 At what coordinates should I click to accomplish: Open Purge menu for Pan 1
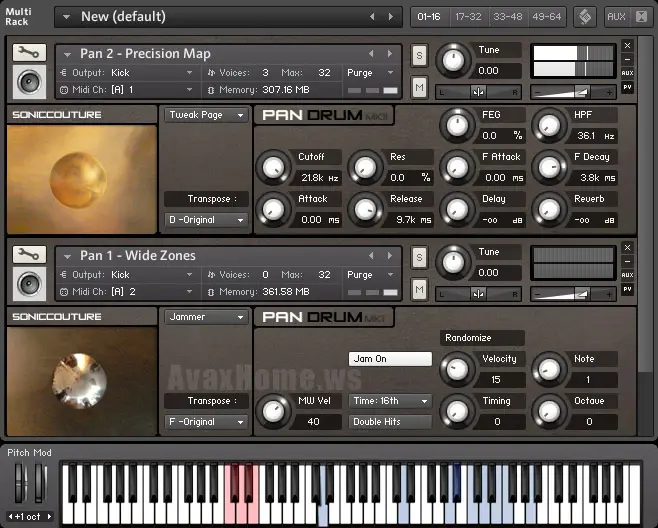370,274
